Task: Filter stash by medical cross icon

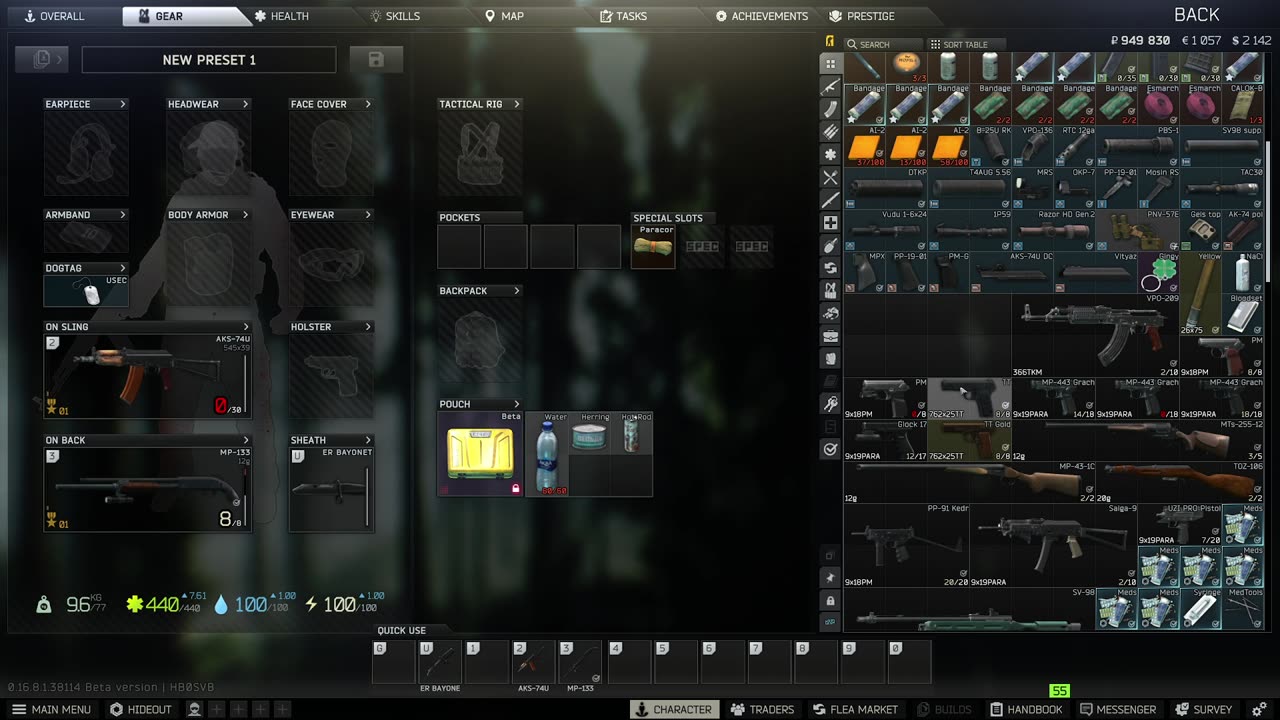Action: click(830, 223)
